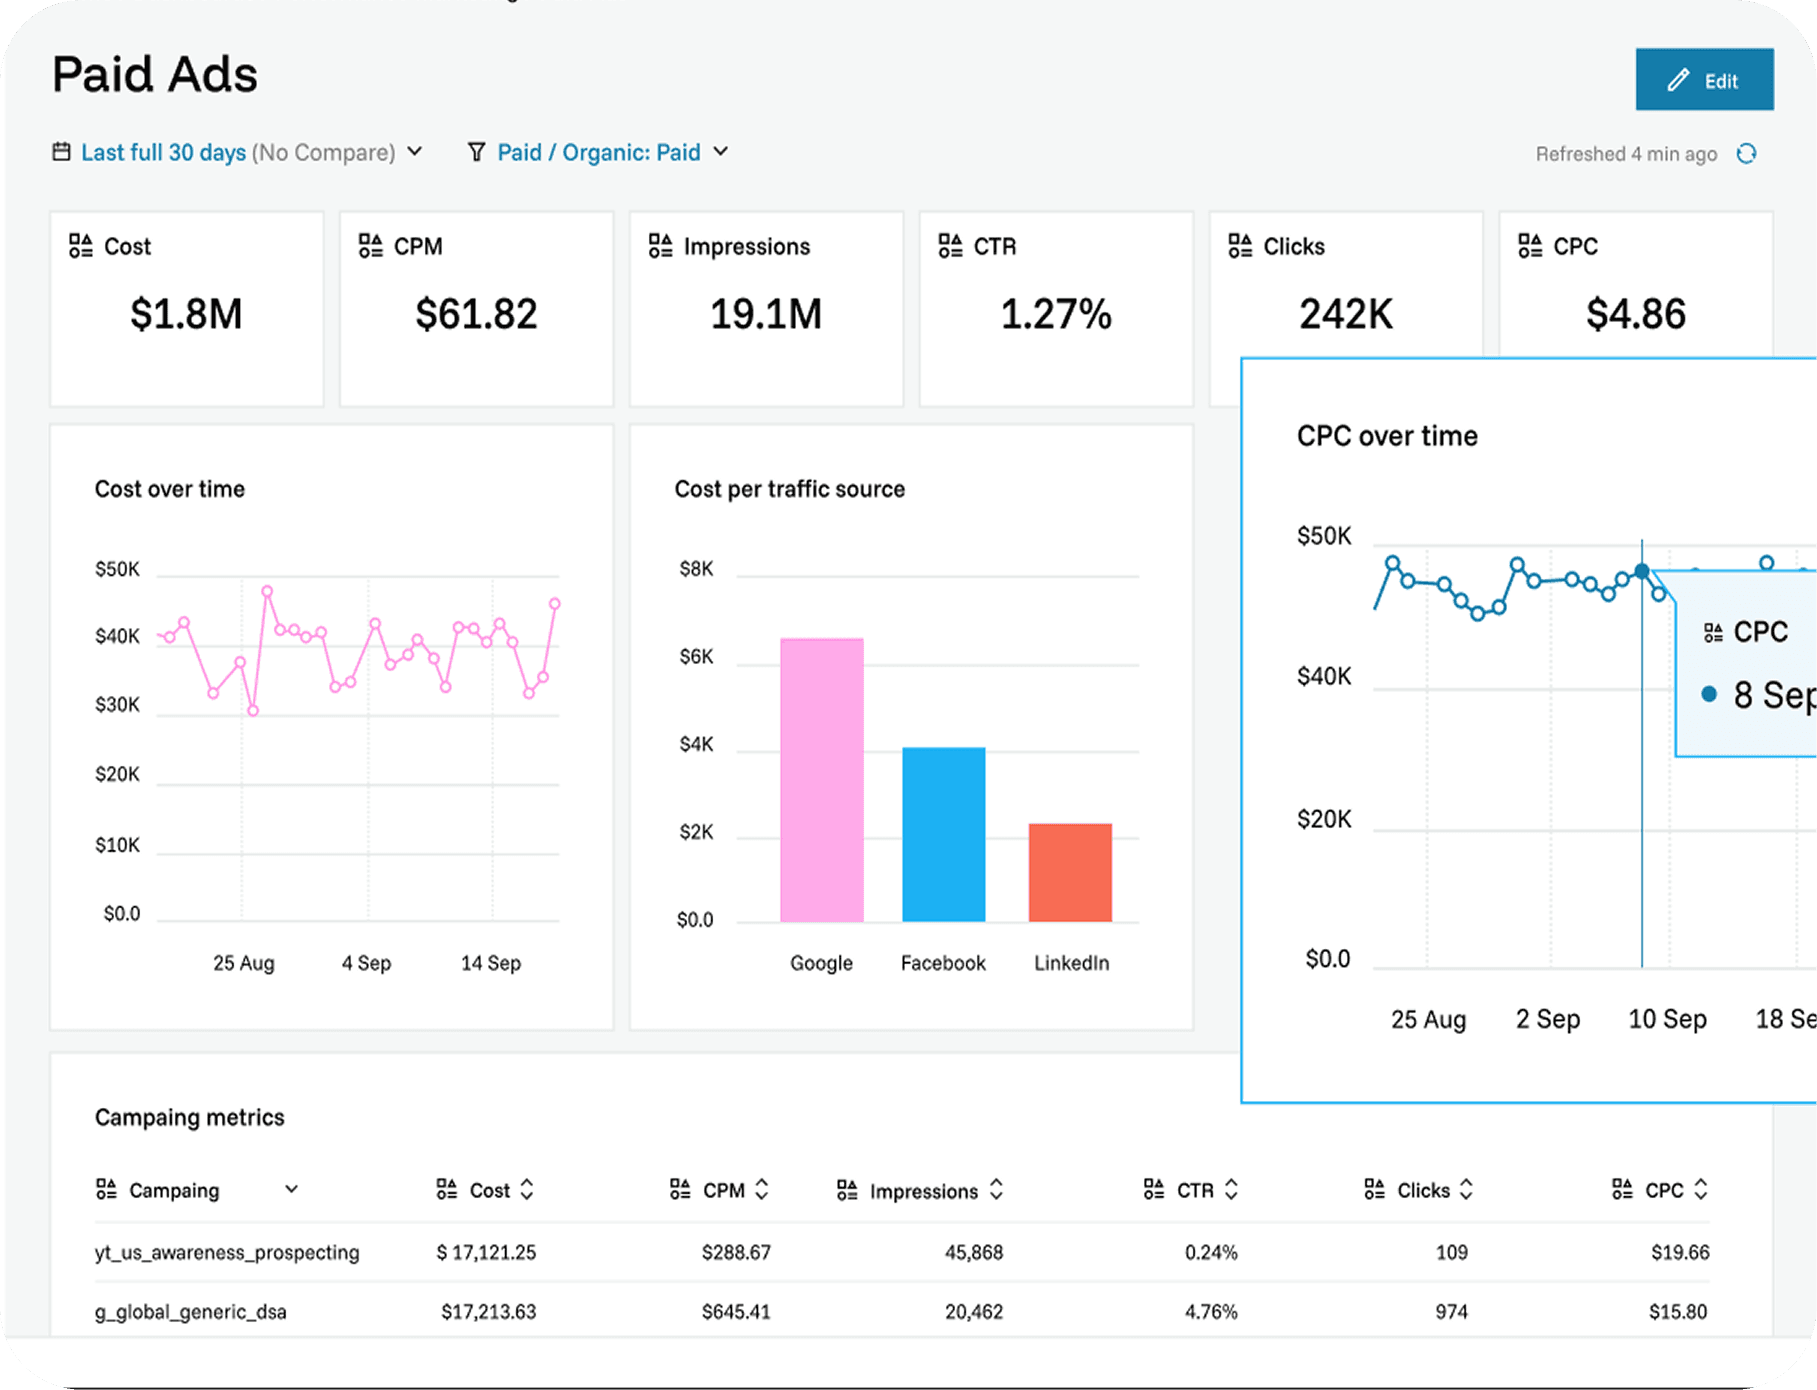This screenshot has width=1817, height=1390.
Task: Click the CPC over time chart title
Action: (1387, 436)
